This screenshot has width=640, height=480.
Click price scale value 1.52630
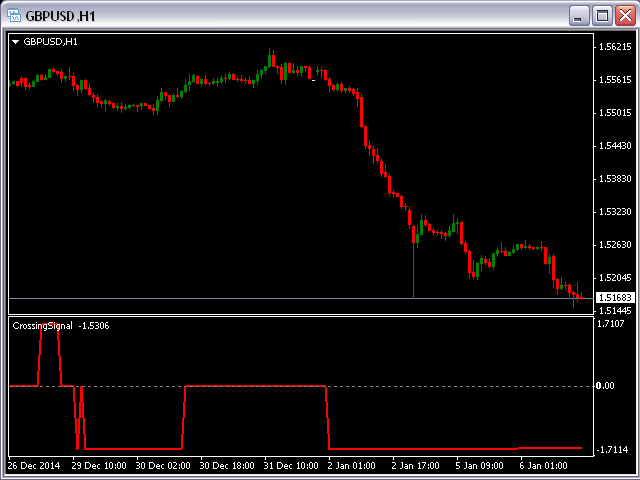pyautogui.click(x=615, y=245)
